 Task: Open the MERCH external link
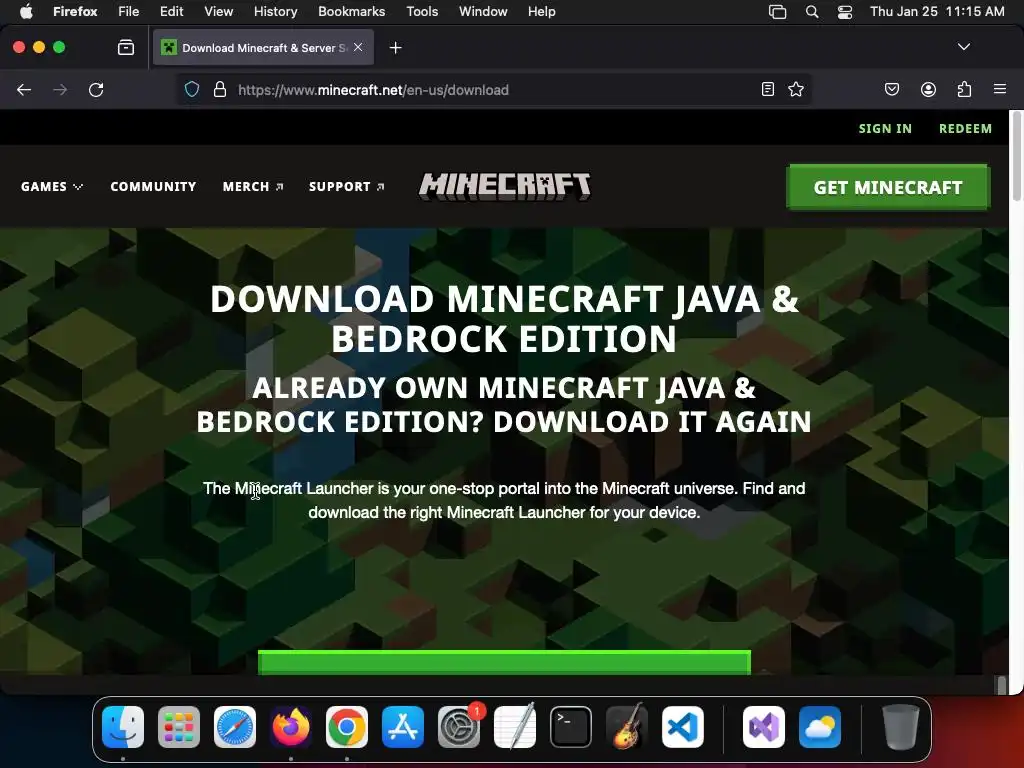point(253,187)
